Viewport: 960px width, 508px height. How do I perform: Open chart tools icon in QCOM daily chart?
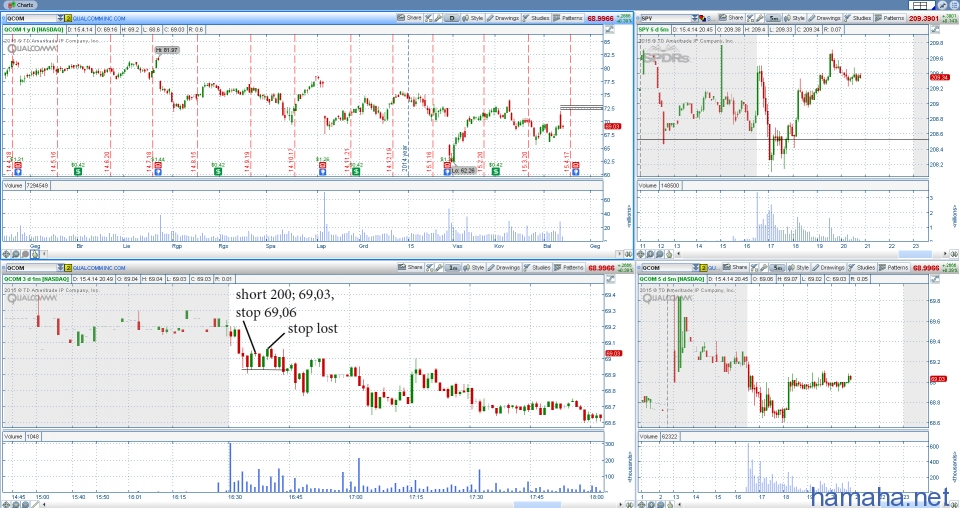click(x=428, y=18)
